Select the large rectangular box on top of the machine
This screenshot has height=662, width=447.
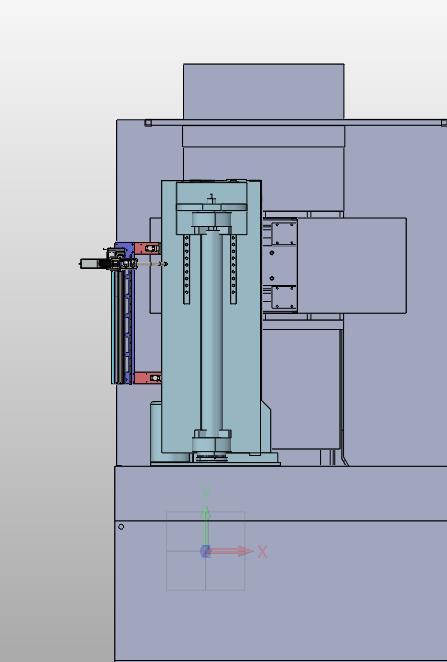click(264, 92)
